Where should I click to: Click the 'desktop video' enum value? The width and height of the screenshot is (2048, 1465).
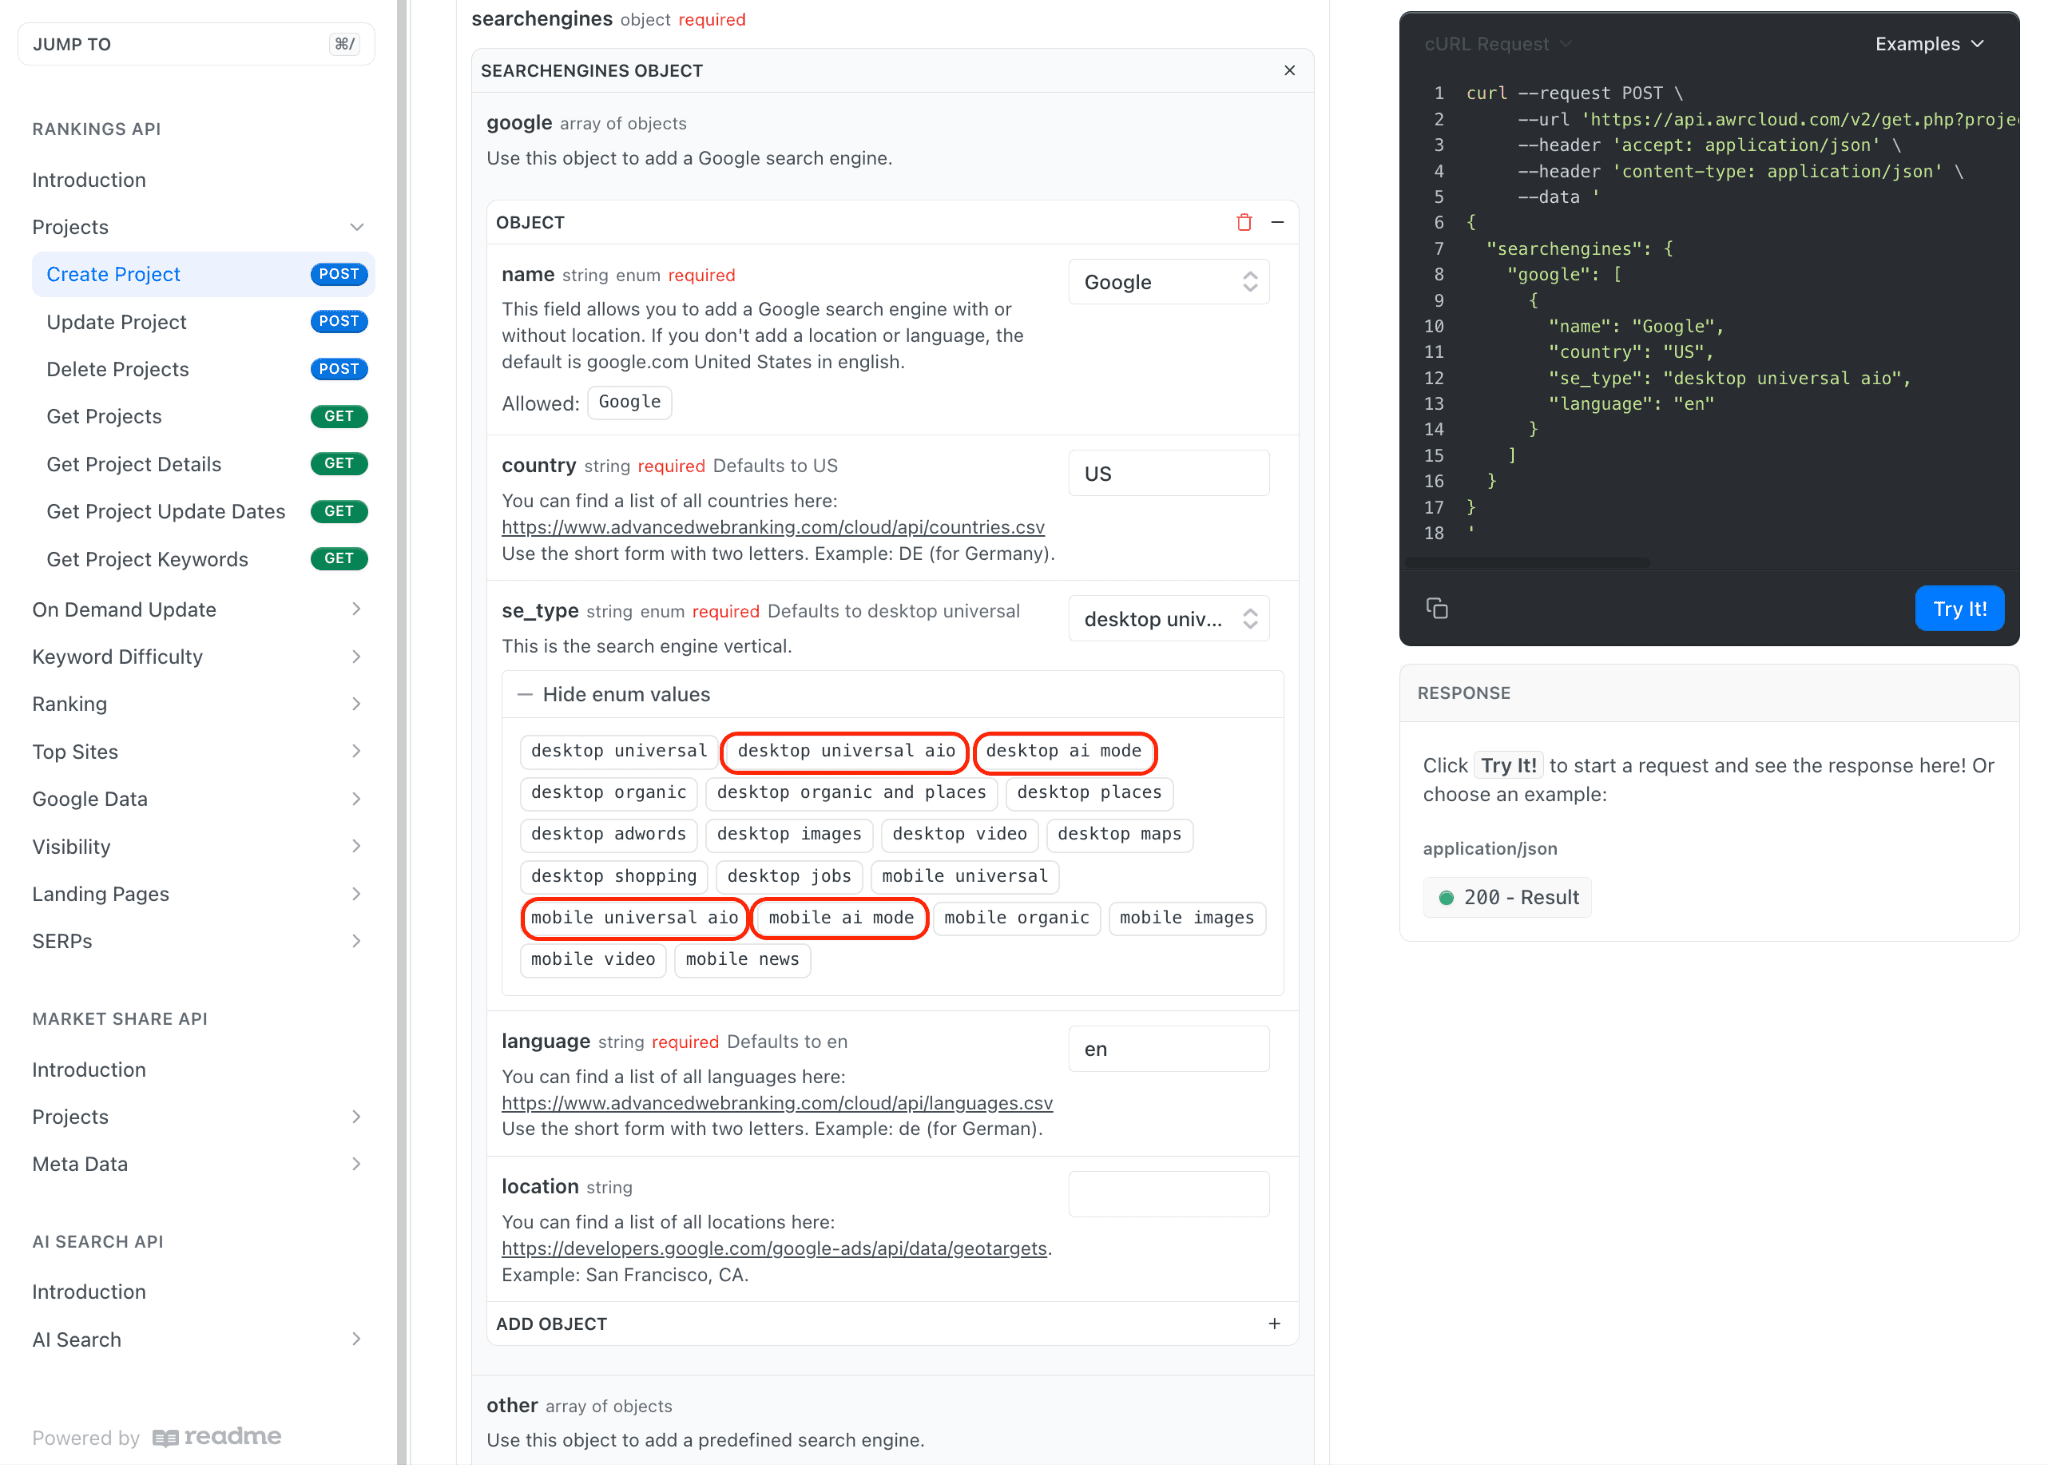959,834
